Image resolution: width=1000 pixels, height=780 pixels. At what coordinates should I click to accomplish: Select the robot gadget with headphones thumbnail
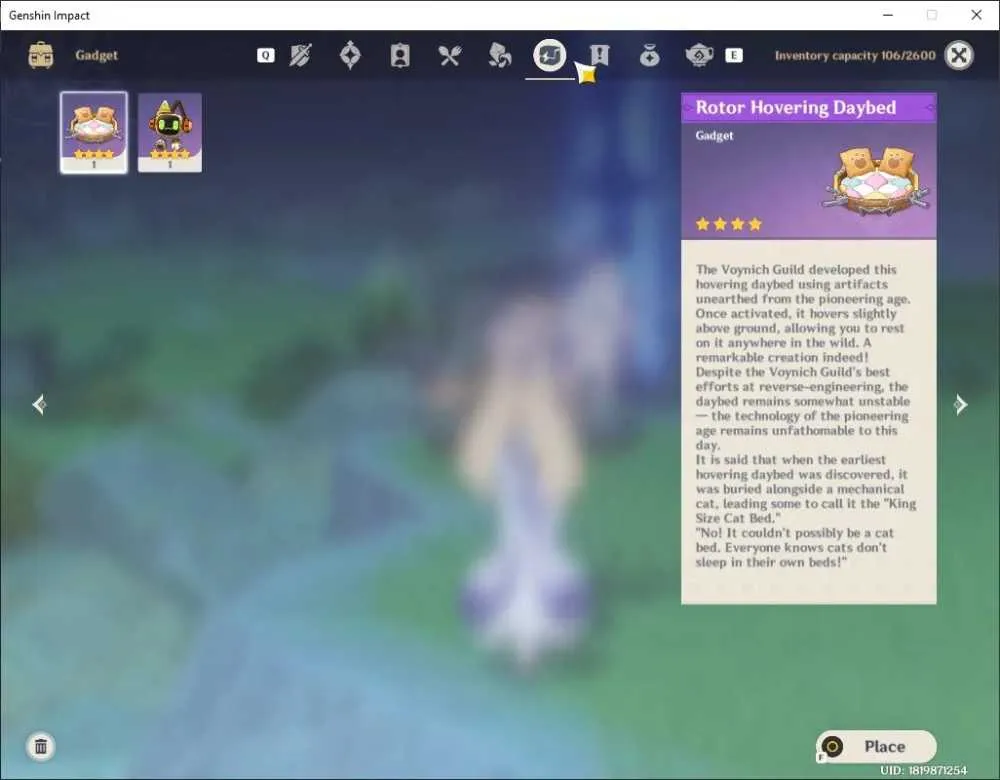click(170, 133)
